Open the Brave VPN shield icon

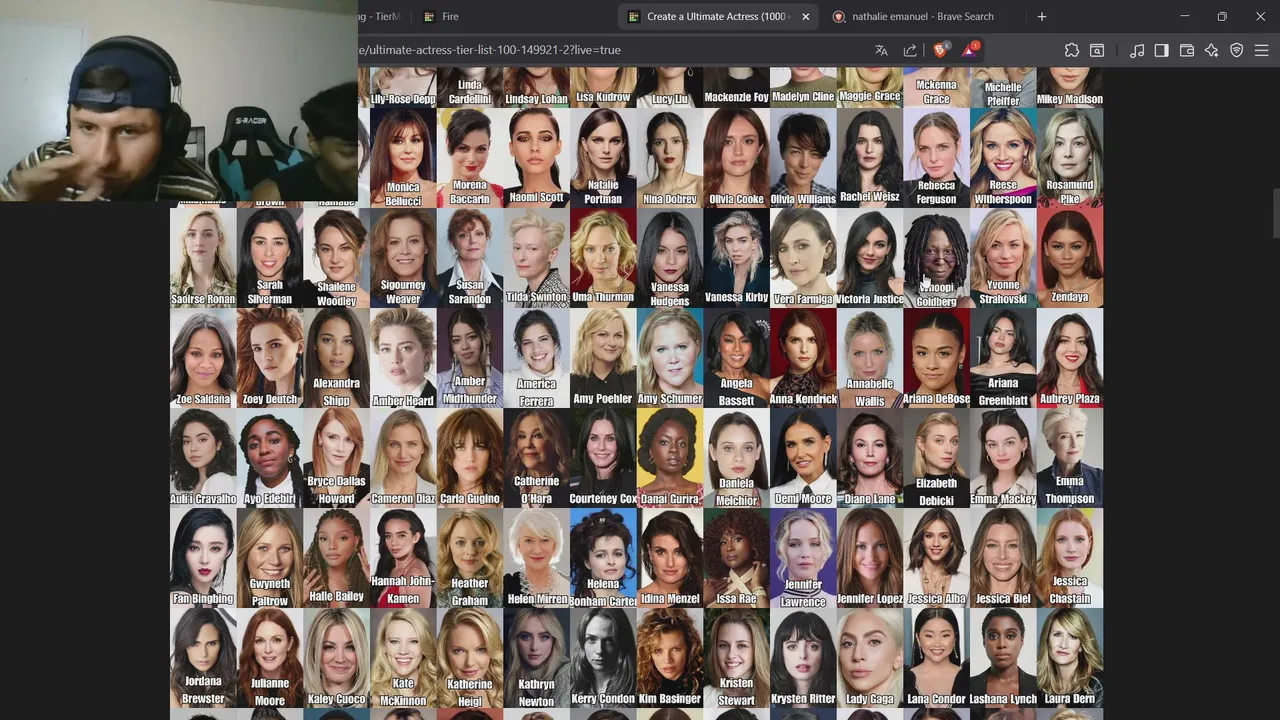1237,50
